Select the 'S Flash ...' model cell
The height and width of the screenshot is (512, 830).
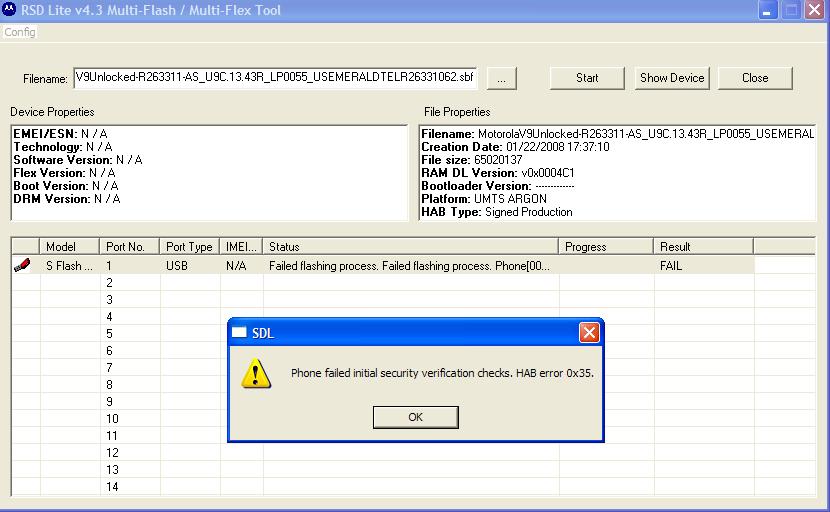(69, 266)
